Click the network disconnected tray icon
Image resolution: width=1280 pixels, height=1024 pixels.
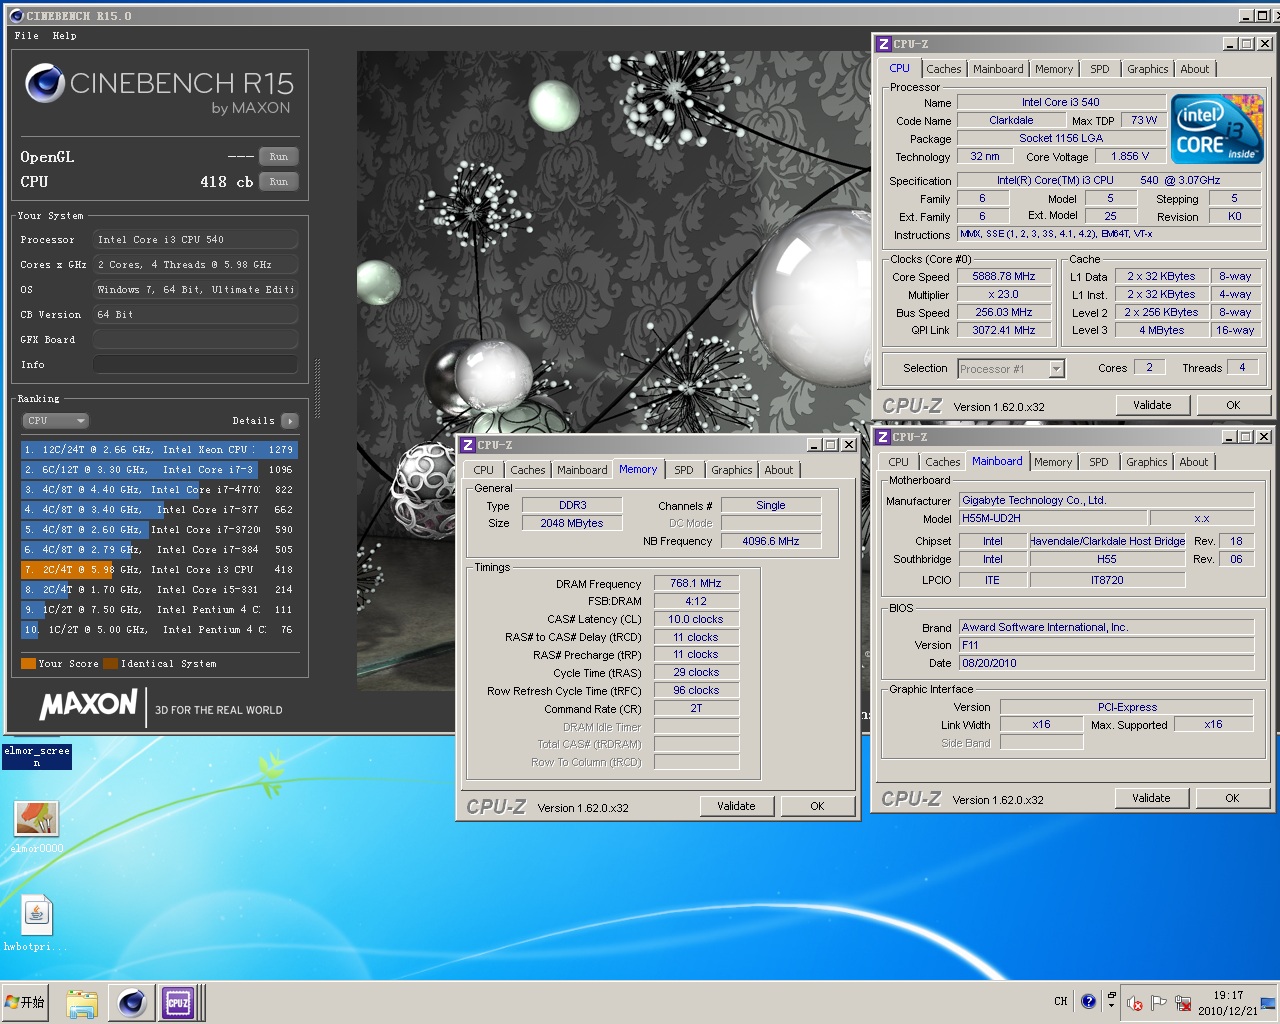[1183, 1003]
